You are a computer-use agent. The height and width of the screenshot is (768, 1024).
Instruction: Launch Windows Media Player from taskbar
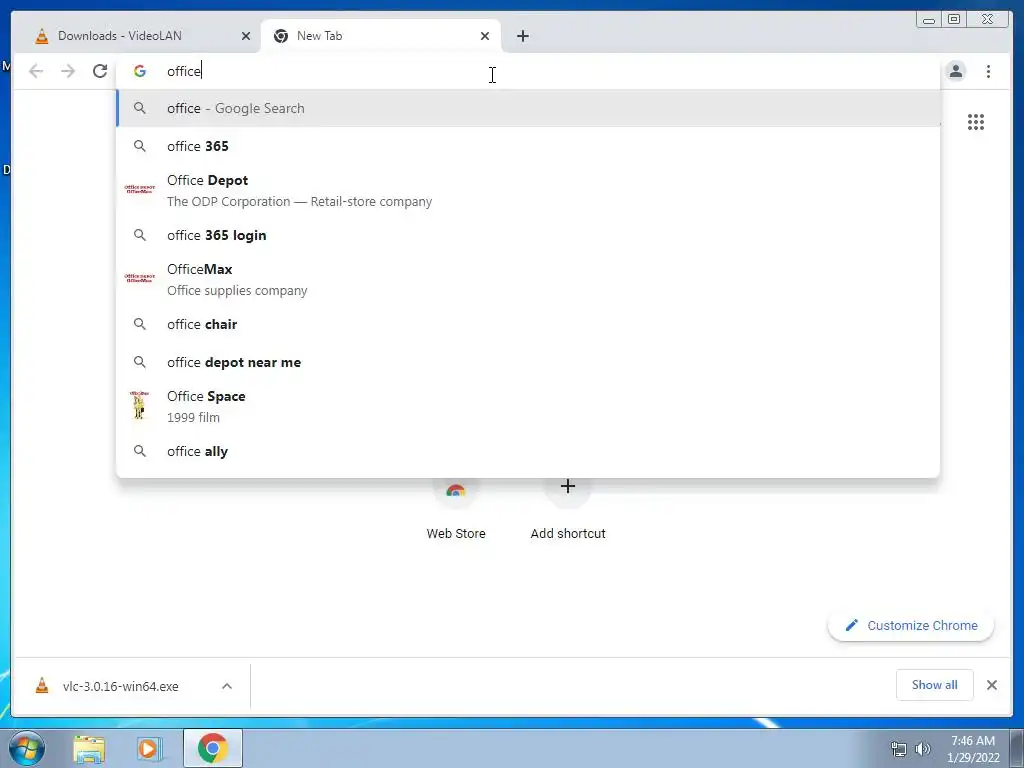click(x=148, y=748)
